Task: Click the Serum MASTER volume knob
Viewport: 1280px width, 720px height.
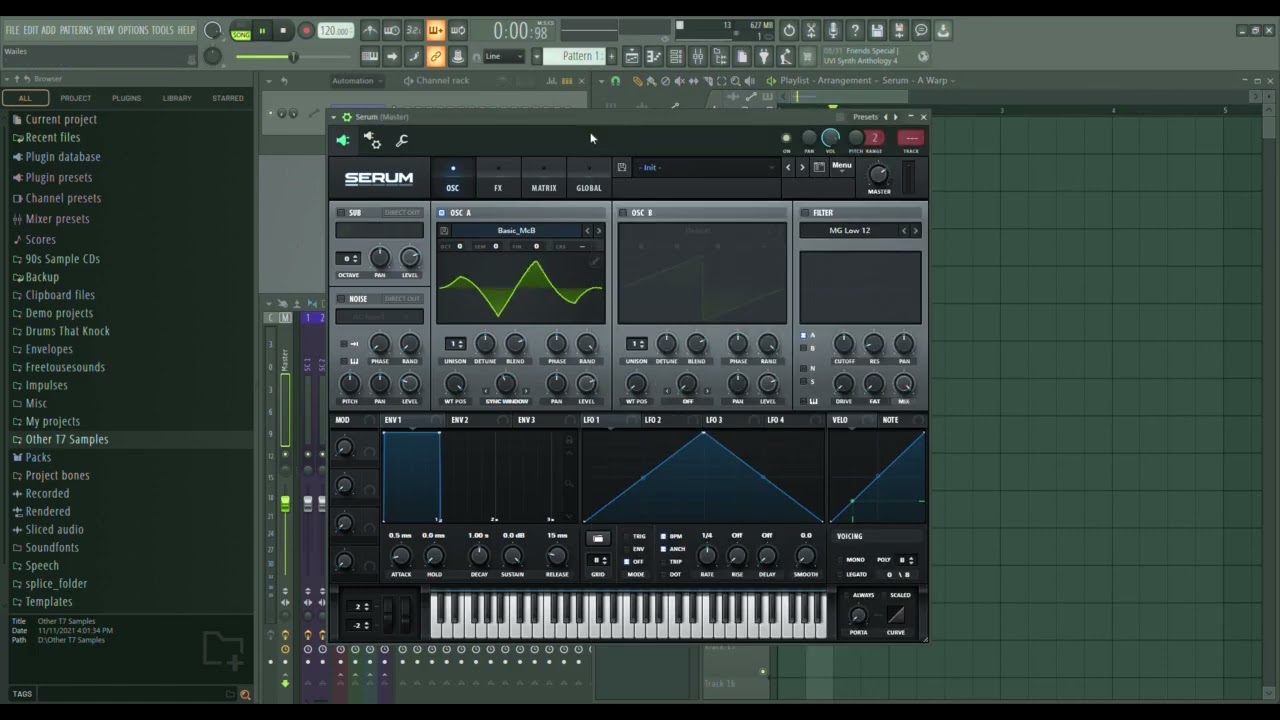Action: coord(878,175)
